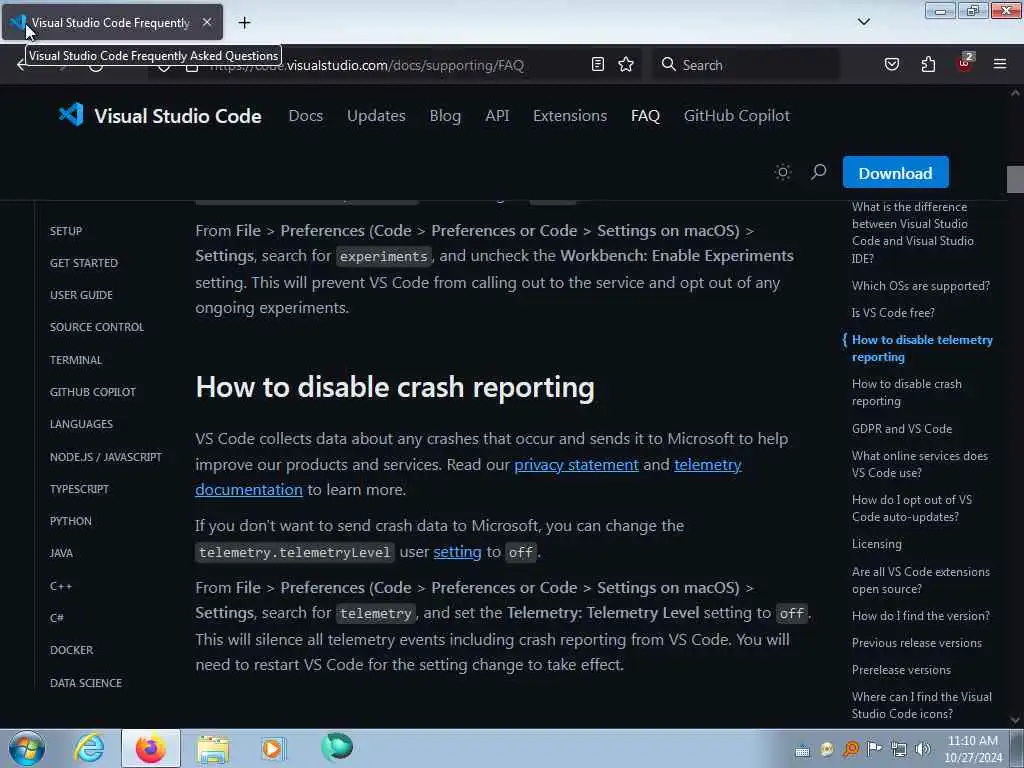This screenshot has height=768, width=1024.
Task: Open the DATA SCIENCE sidebar section
Action: click(x=86, y=683)
